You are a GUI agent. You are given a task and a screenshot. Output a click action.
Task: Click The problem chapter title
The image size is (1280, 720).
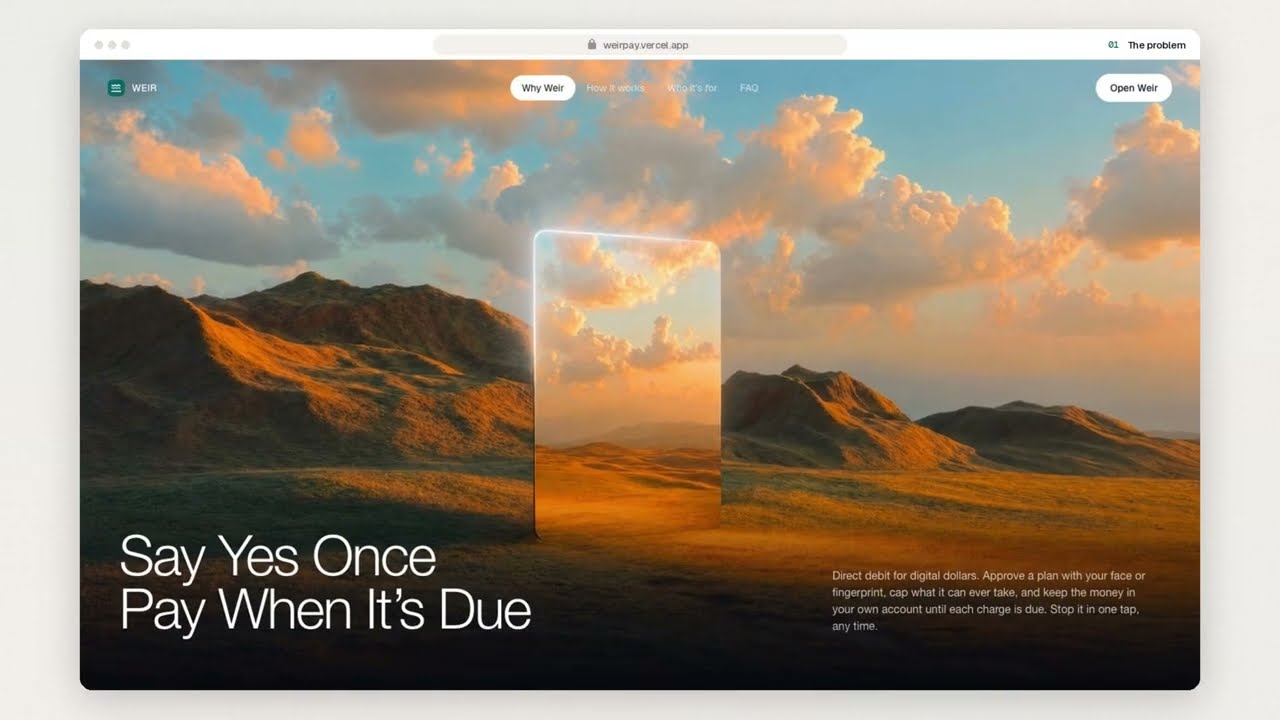tap(1157, 45)
